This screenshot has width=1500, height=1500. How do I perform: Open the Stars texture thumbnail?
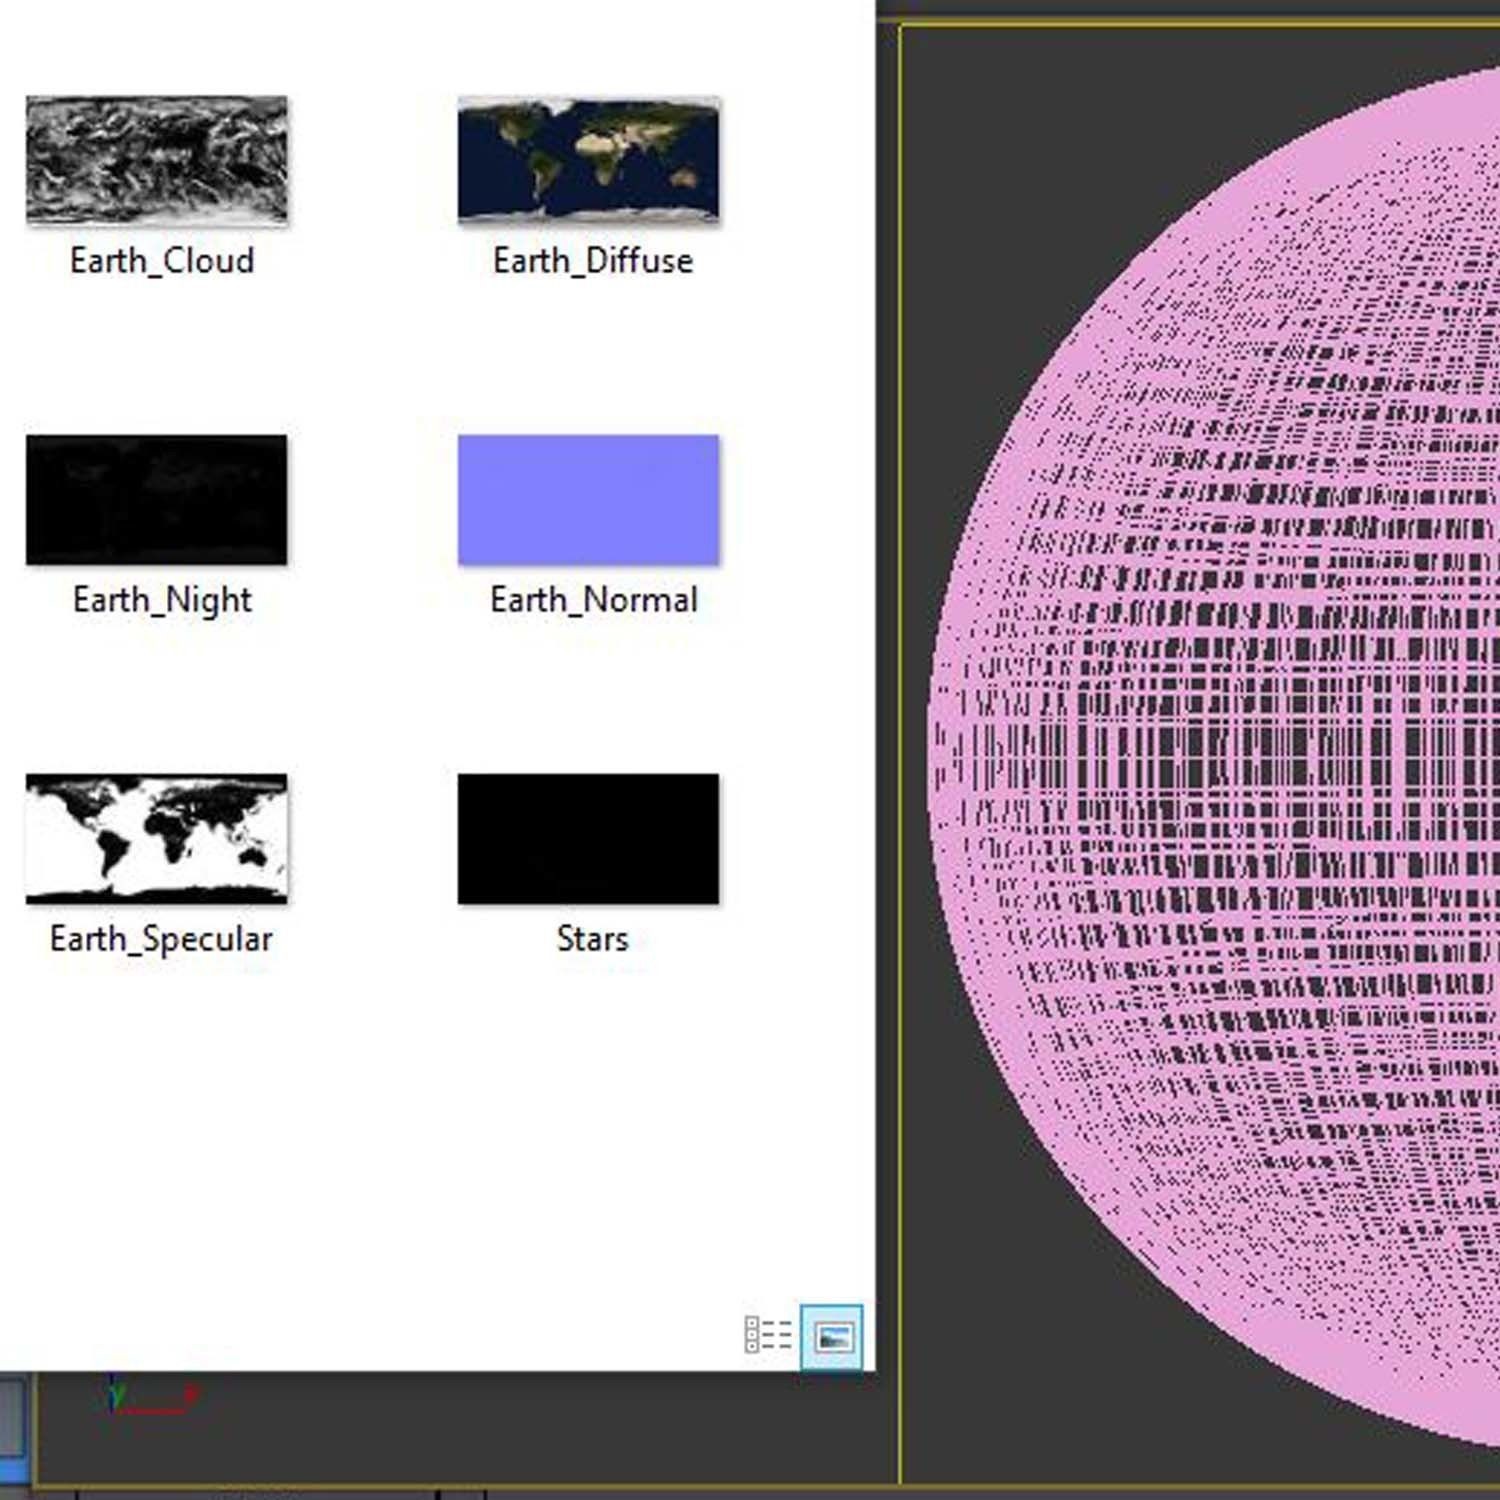click(x=588, y=838)
